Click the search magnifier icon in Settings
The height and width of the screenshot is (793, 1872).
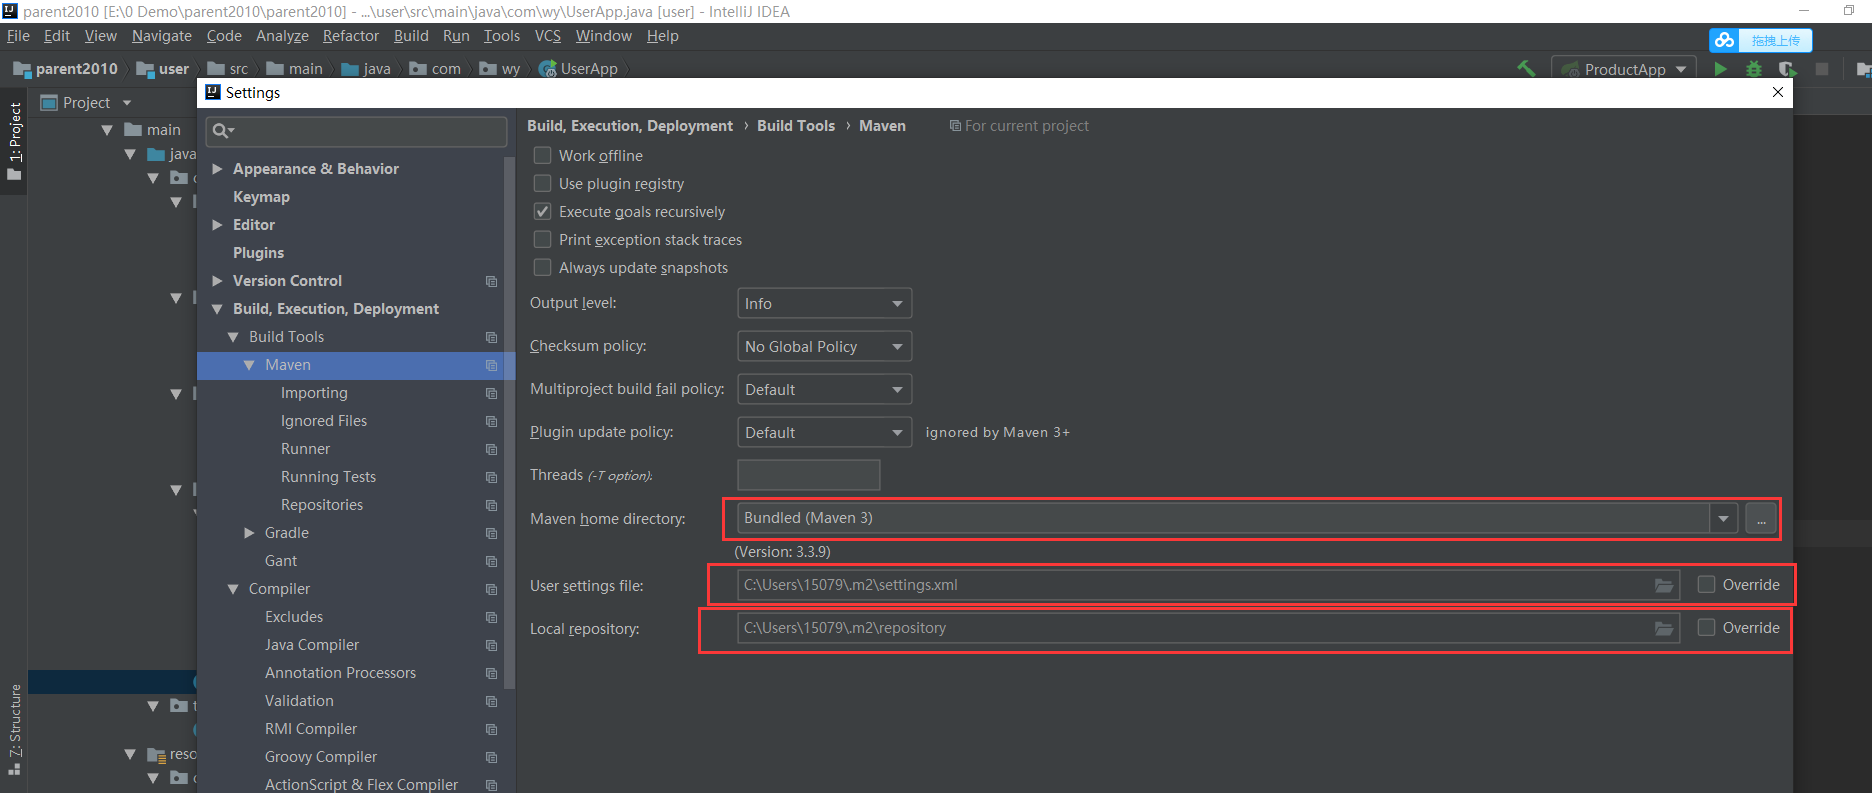[x=222, y=131]
